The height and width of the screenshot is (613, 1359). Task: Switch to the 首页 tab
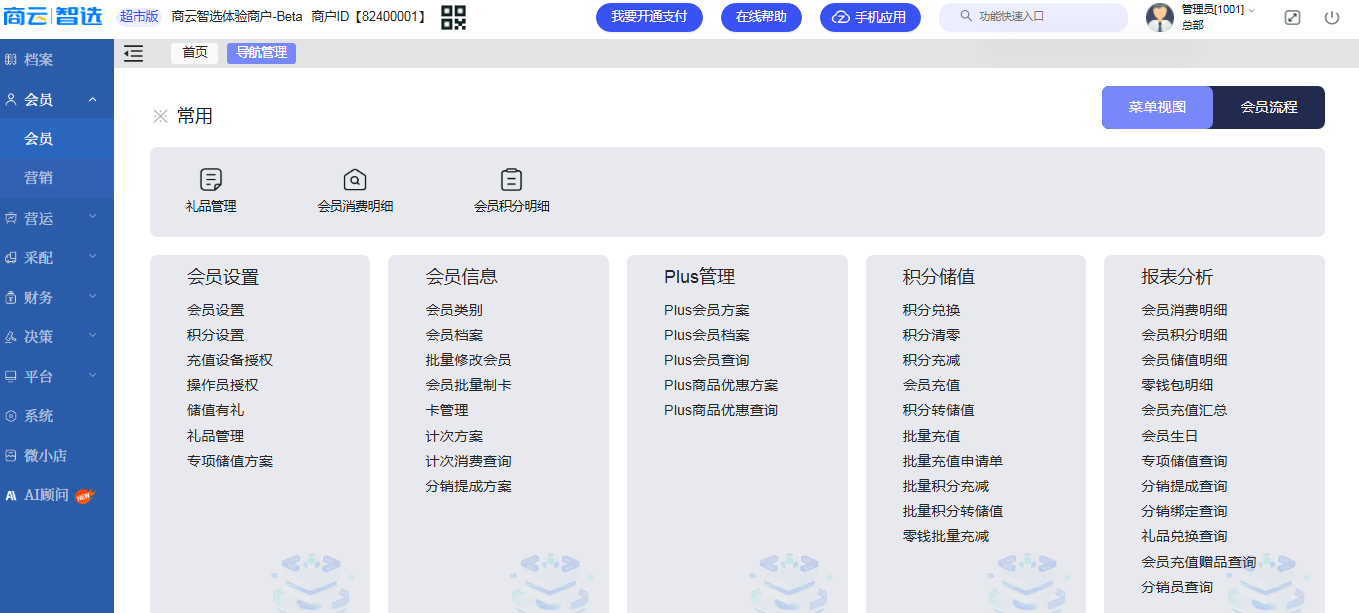tap(195, 53)
